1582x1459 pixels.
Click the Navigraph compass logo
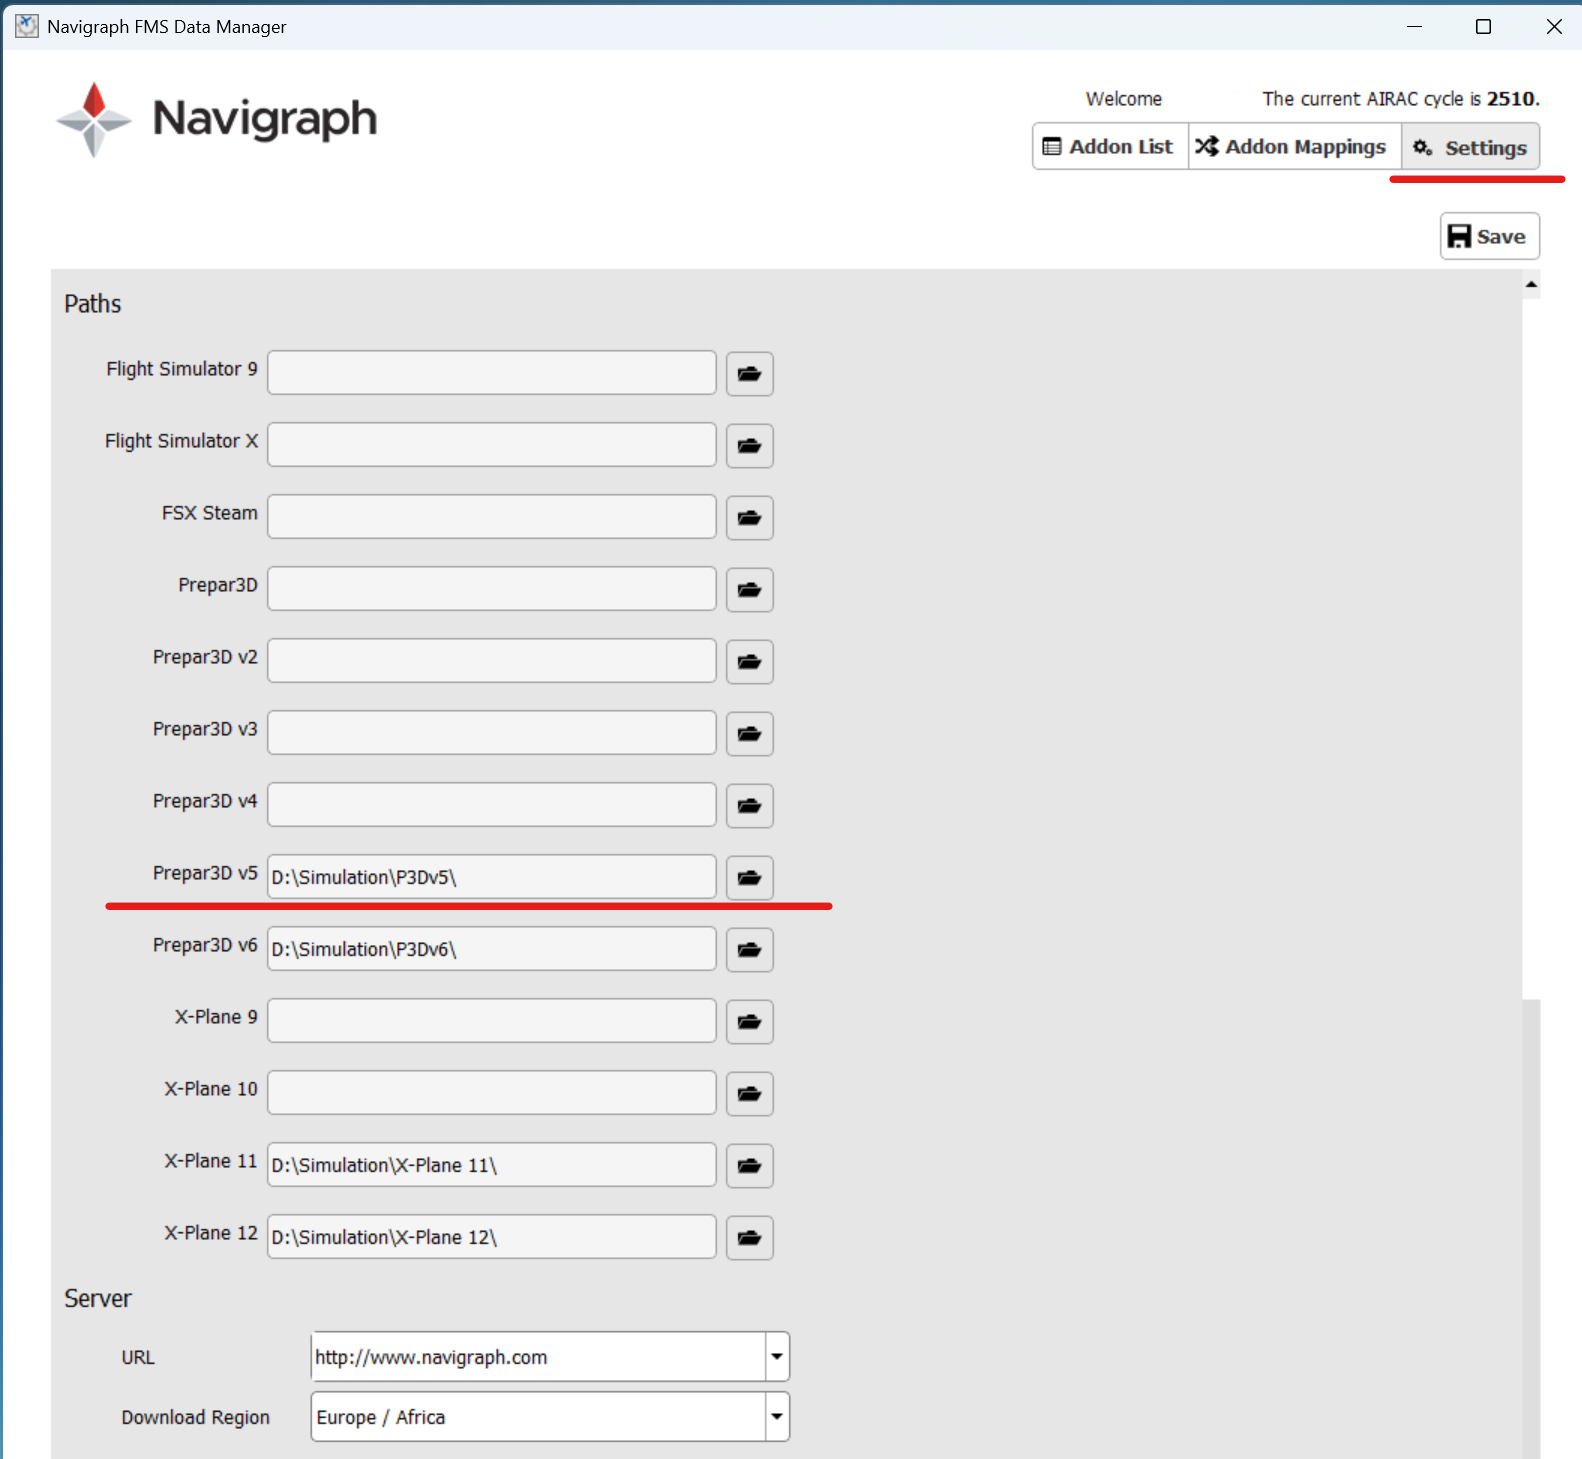point(94,120)
